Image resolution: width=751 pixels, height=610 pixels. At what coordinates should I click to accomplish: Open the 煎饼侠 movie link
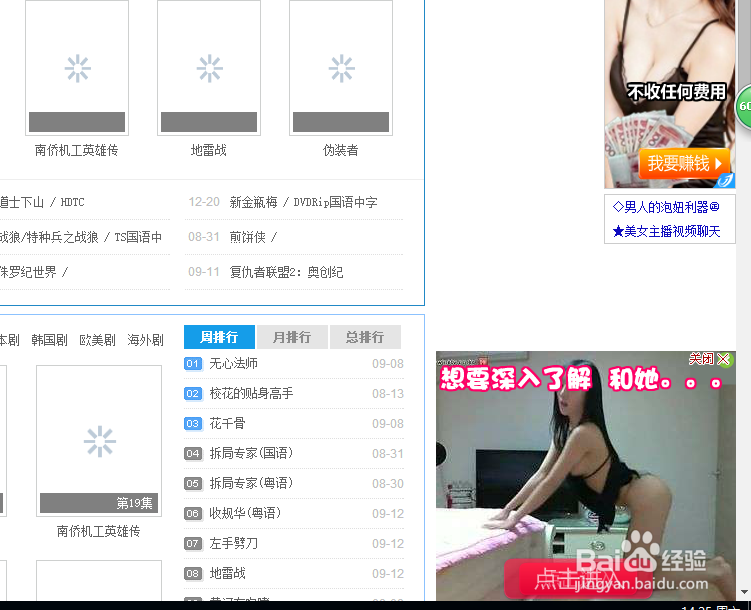[x=253, y=237]
